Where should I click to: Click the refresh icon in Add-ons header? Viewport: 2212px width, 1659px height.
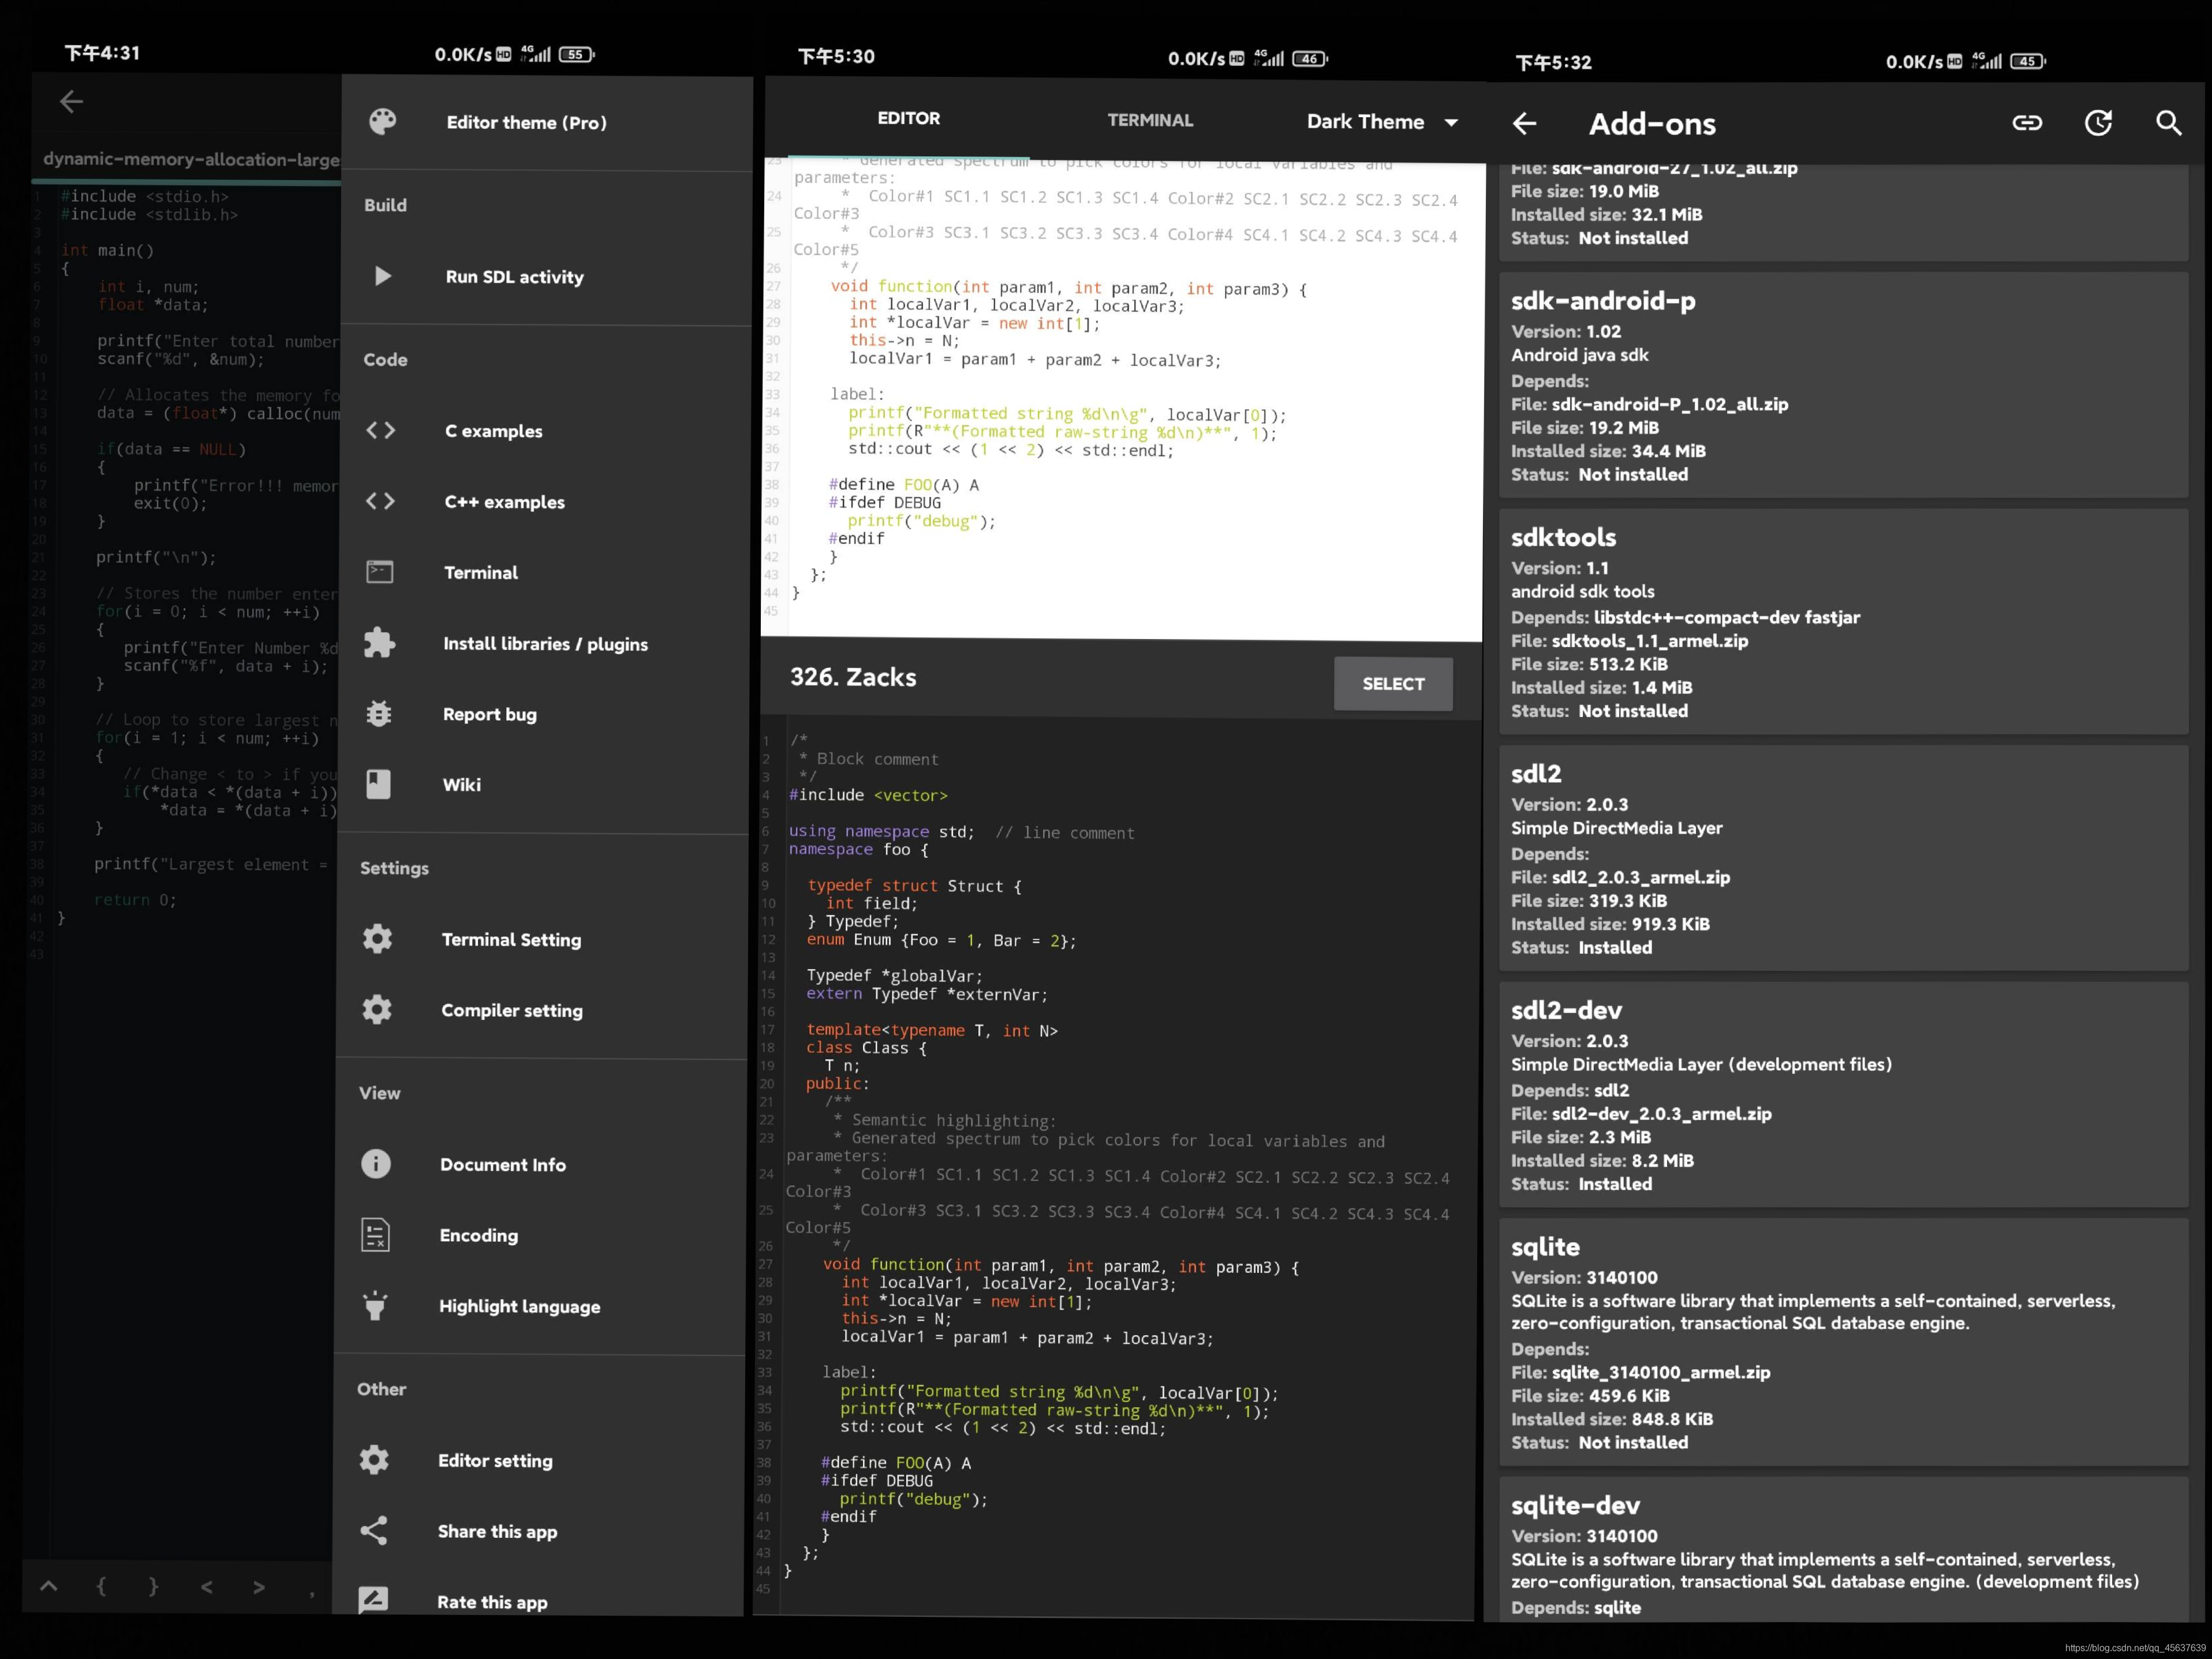click(x=2097, y=123)
